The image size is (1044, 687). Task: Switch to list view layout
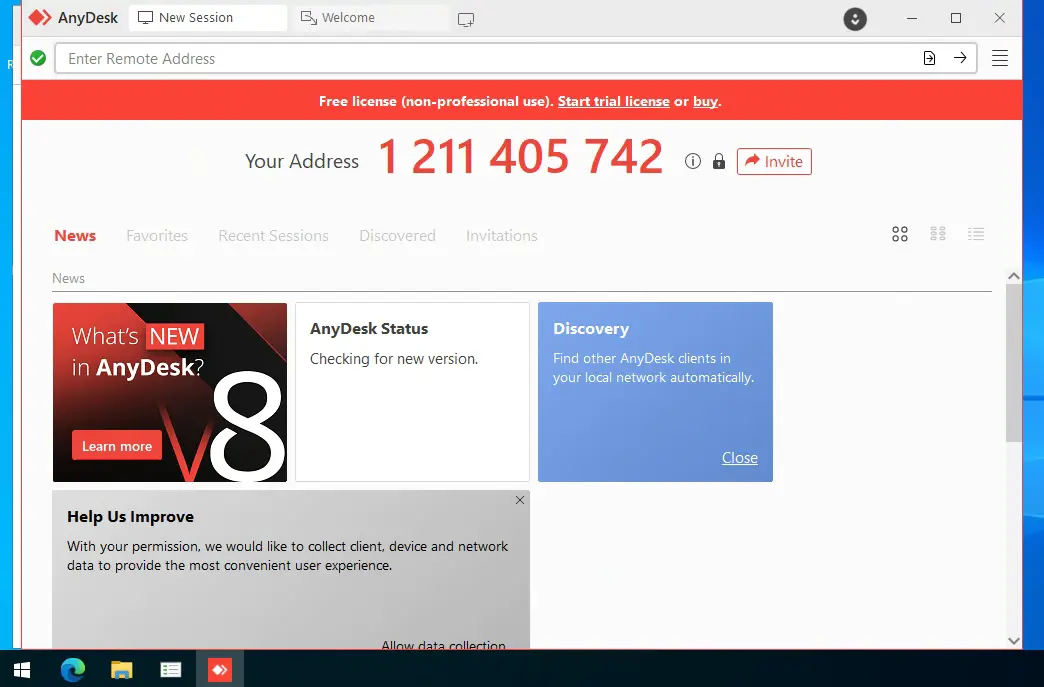pos(976,234)
